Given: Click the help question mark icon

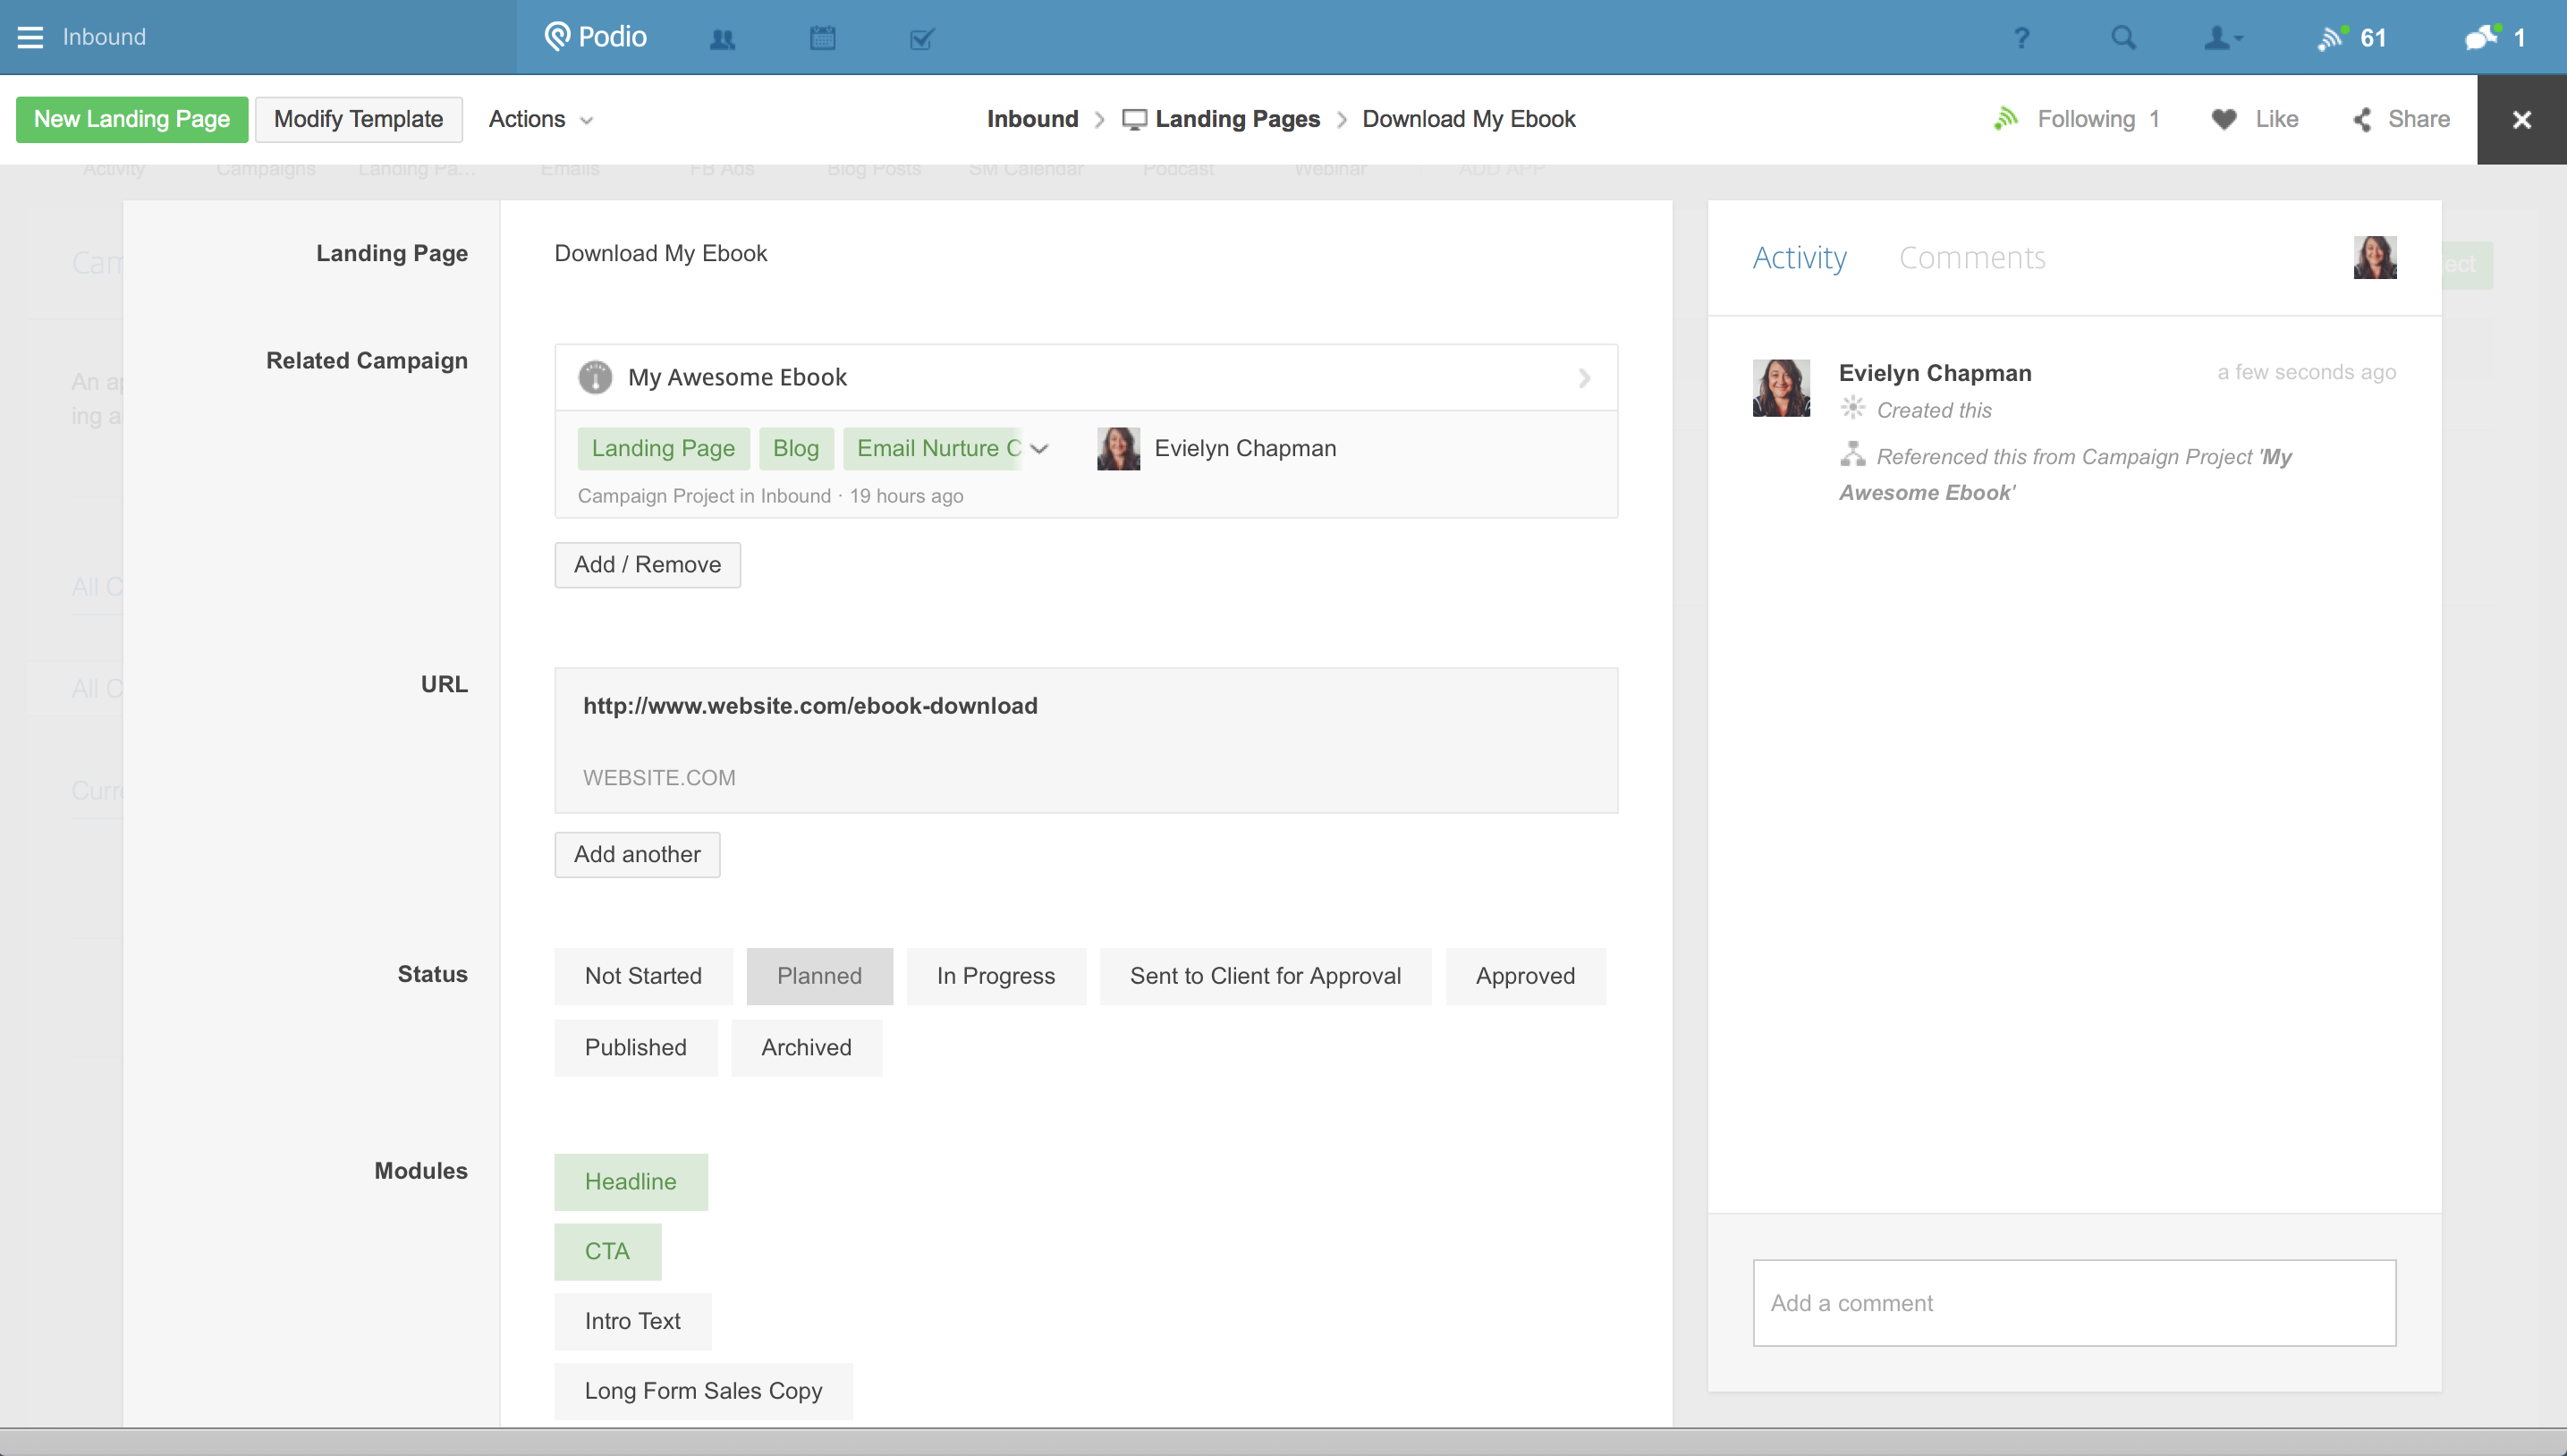Looking at the screenshot, I should click(x=2021, y=38).
